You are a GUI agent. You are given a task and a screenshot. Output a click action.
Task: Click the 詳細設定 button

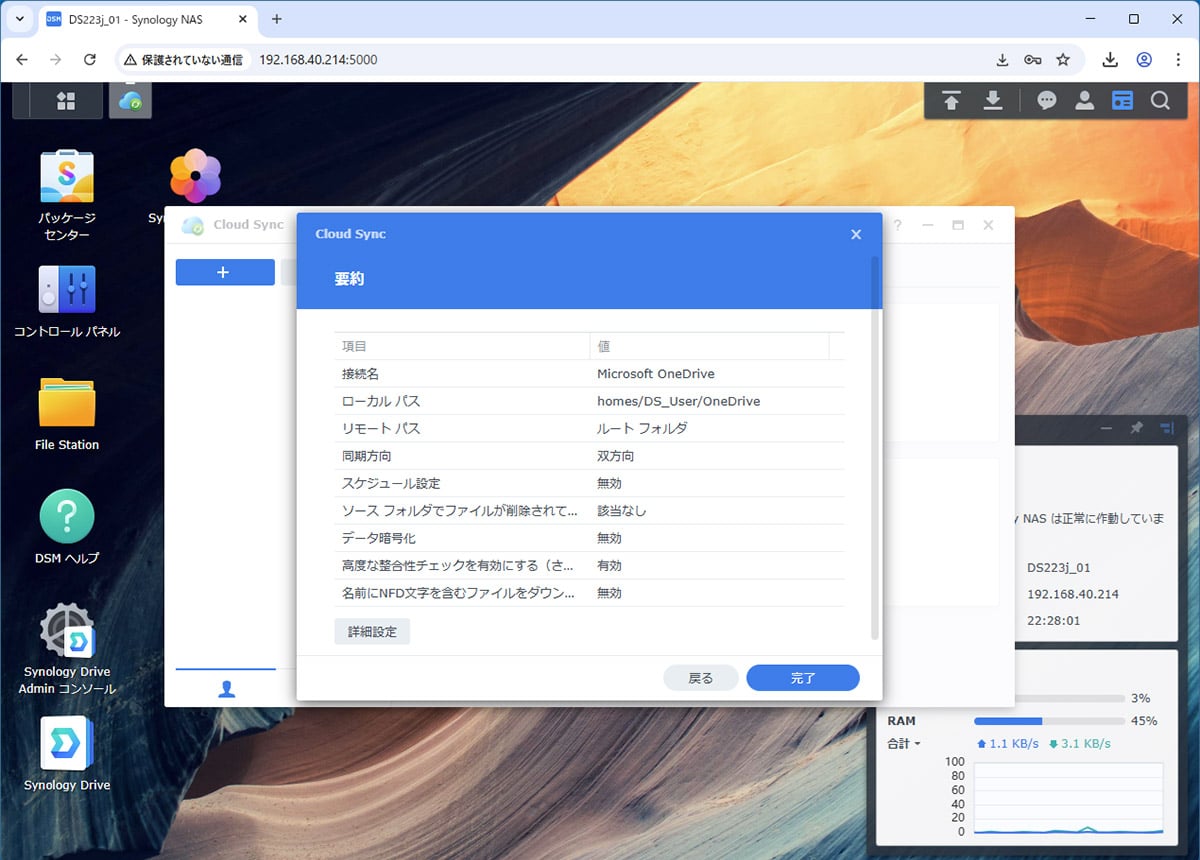[x=372, y=632]
